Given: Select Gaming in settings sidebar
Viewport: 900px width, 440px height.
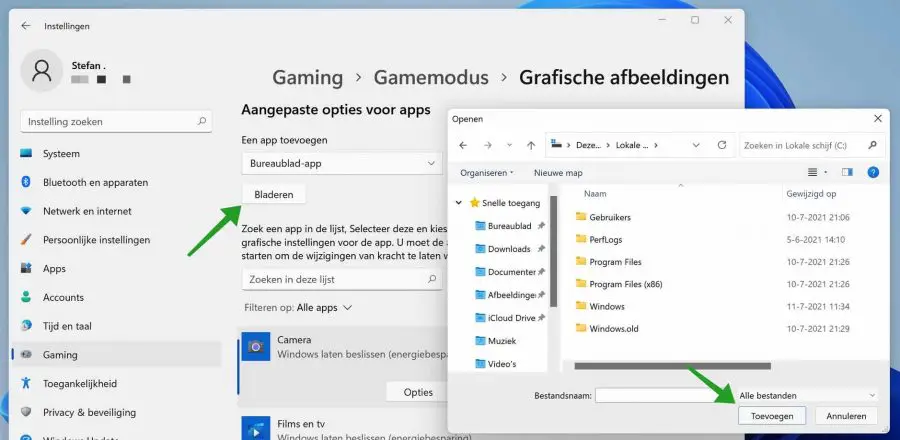Looking at the screenshot, I should tap(117, 355).
